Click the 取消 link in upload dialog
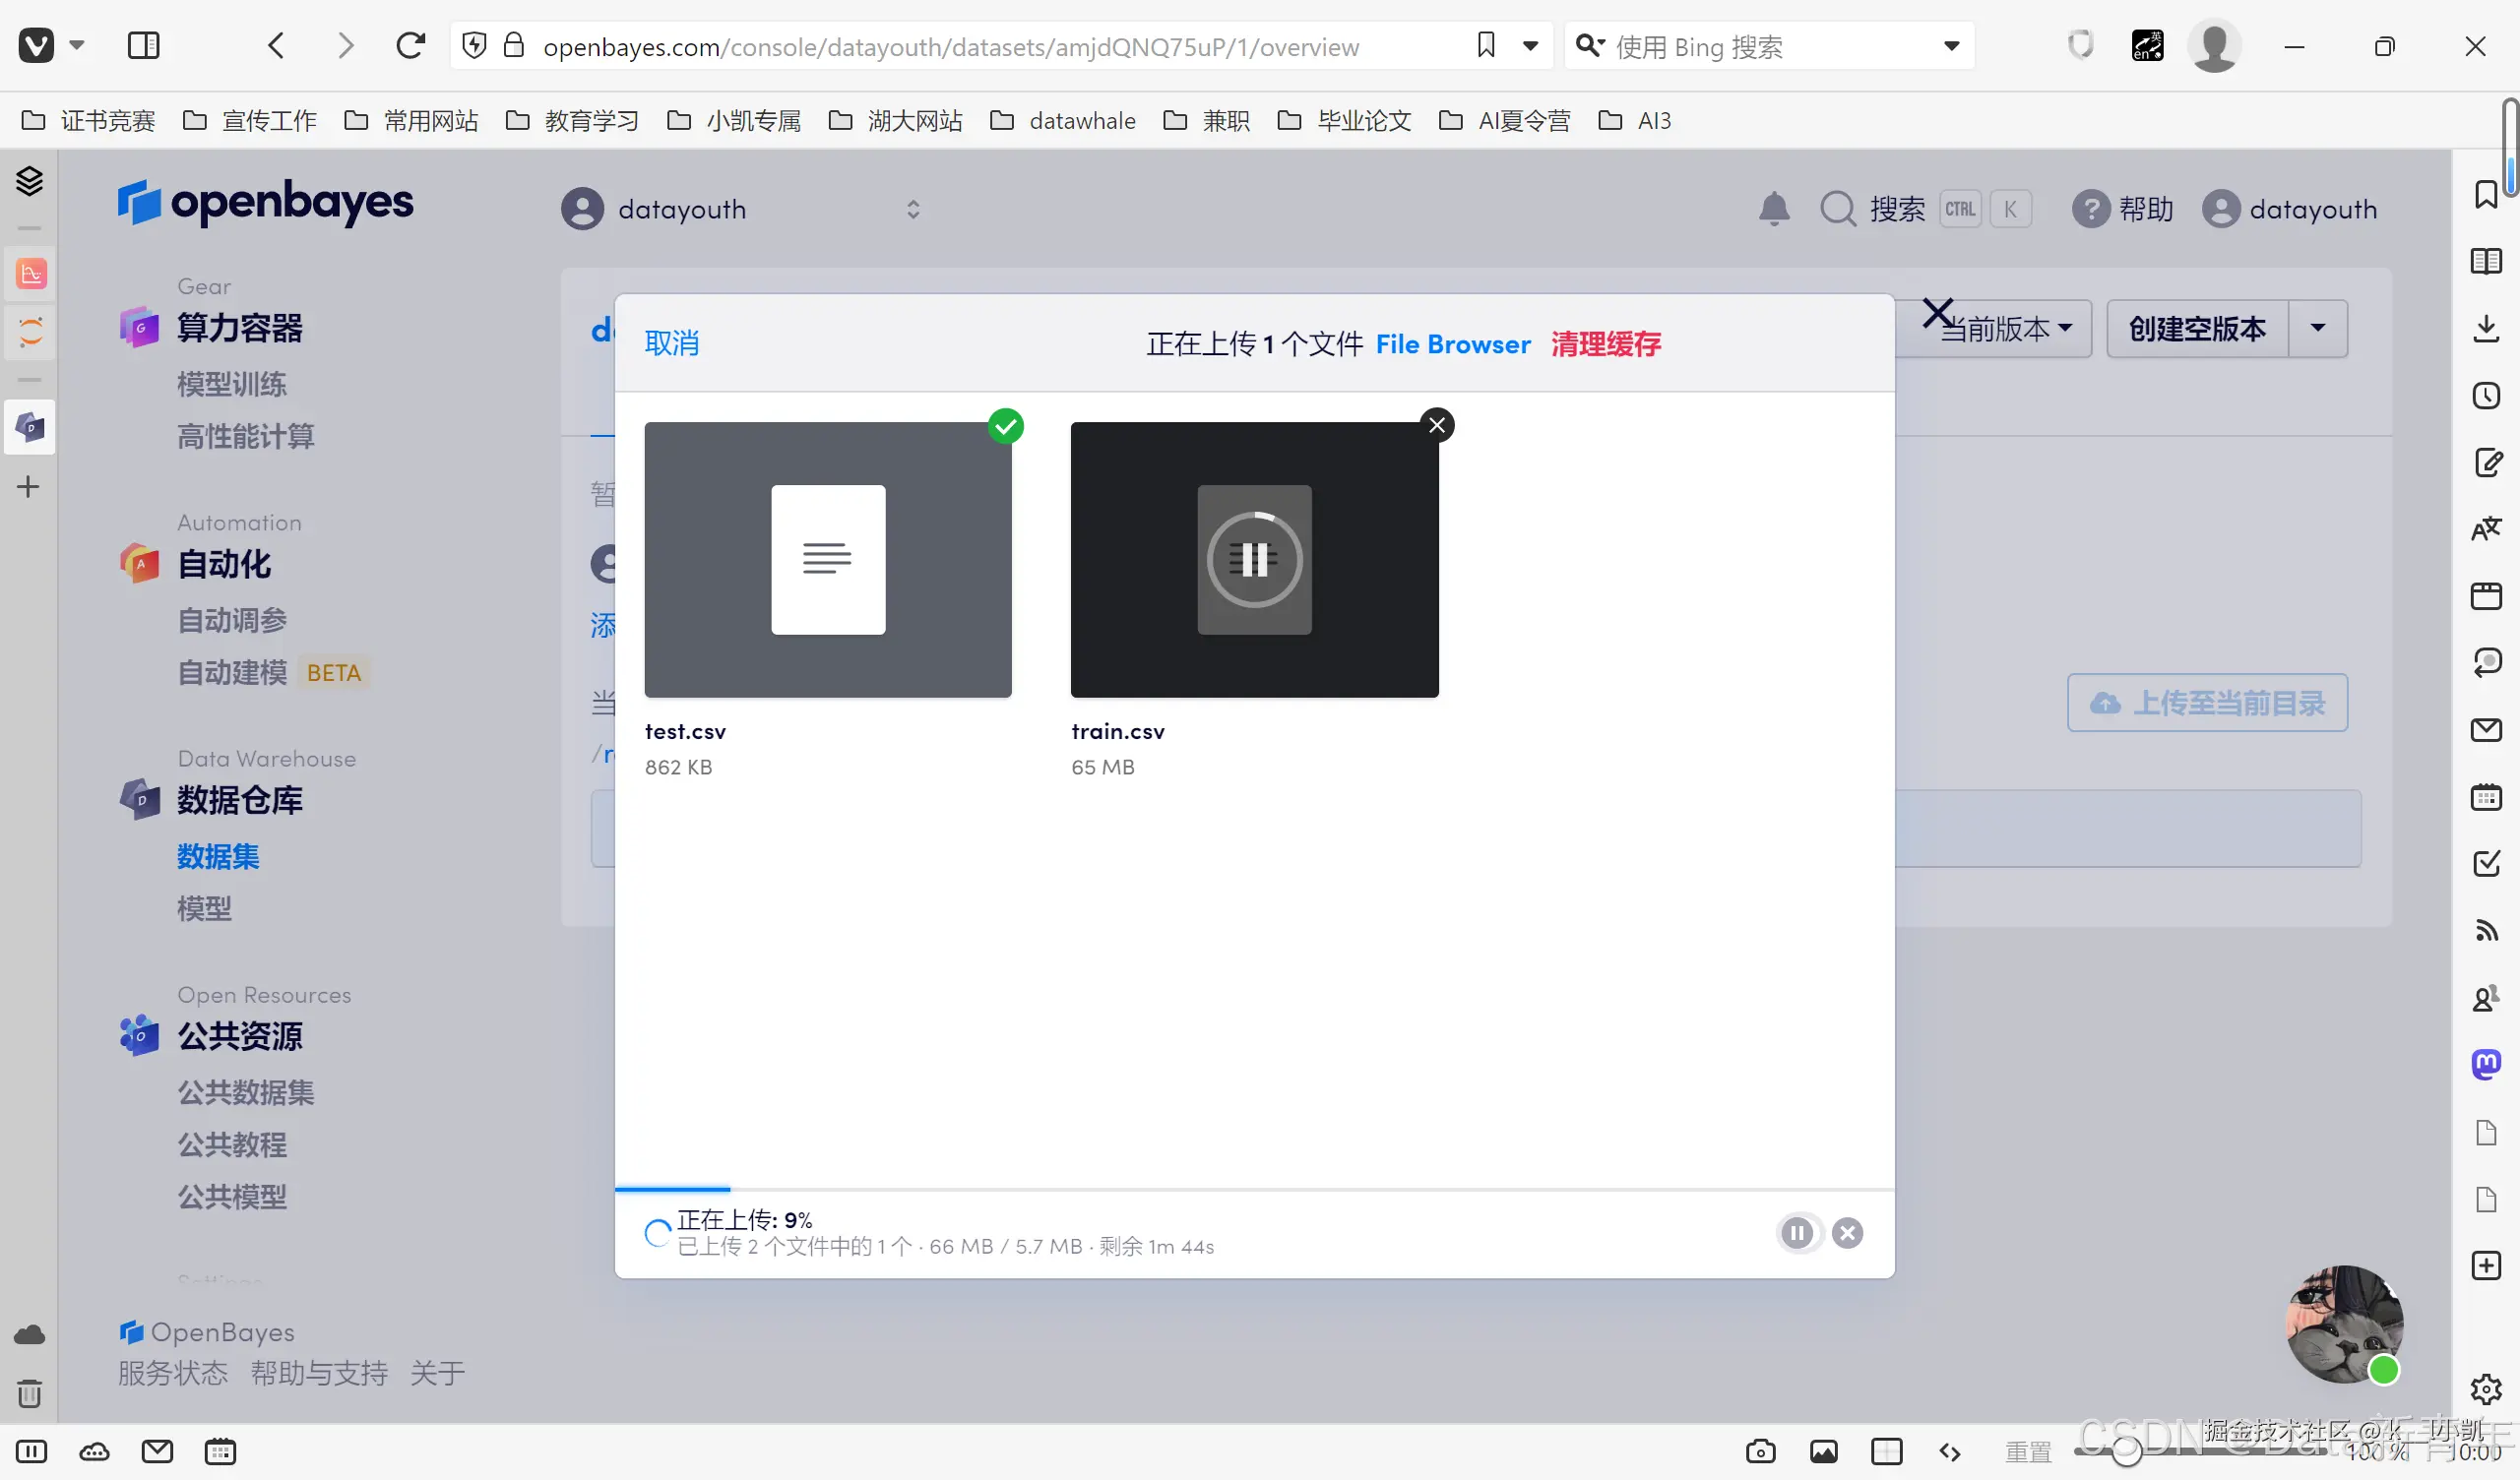Viewport: 2520px width, 1480px height. (671, 343)
